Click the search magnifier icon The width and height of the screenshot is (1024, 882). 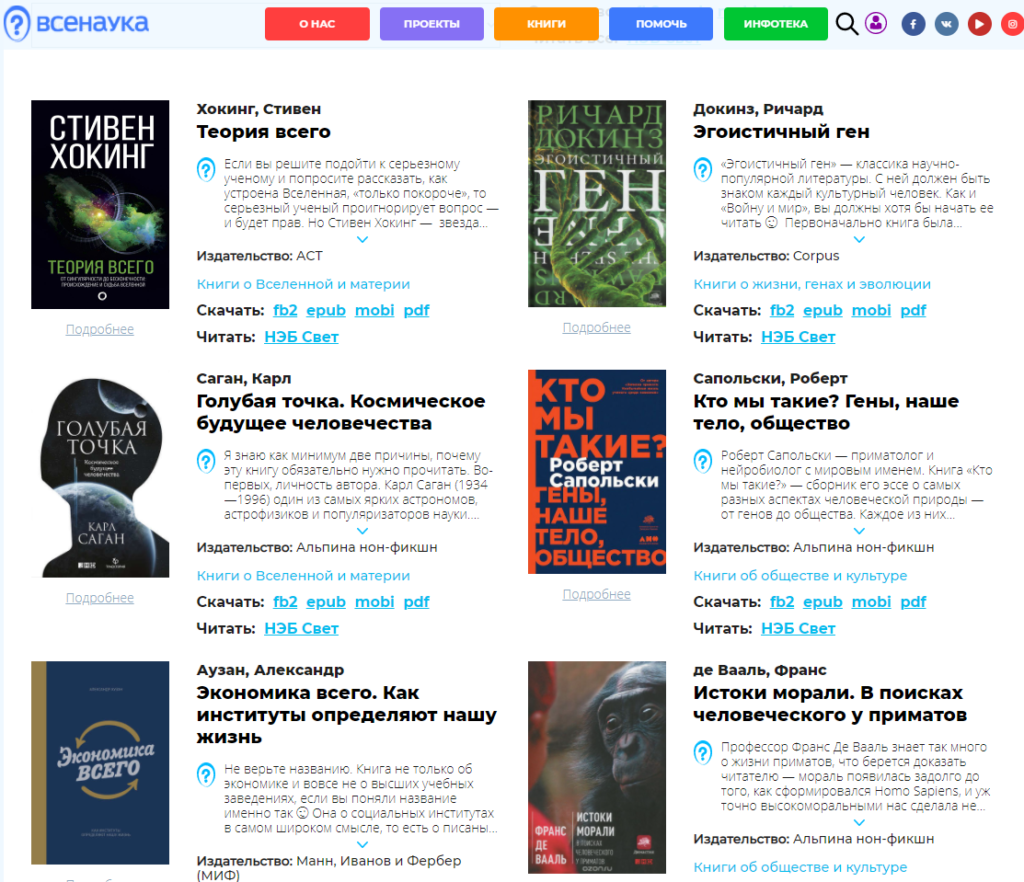[x=847, y=24]
